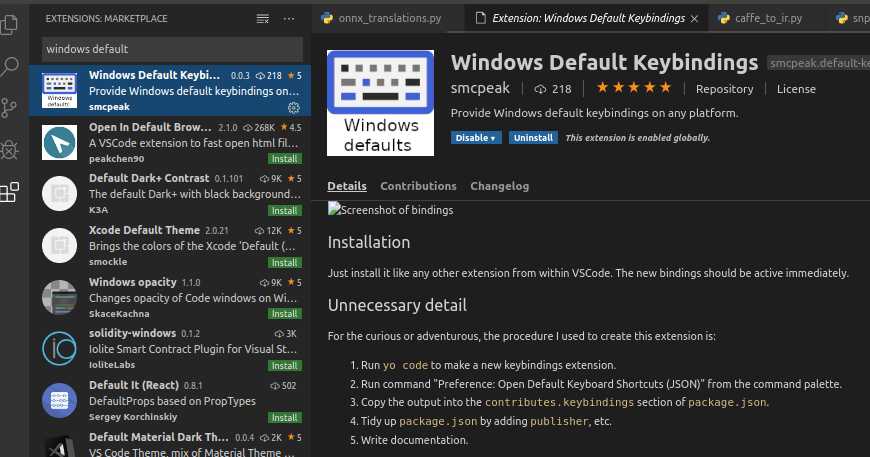Switch to caffe_to_ir.py editor tab
Image resolution: width=870 pixels, height=457 pixels.
[767, 18]
